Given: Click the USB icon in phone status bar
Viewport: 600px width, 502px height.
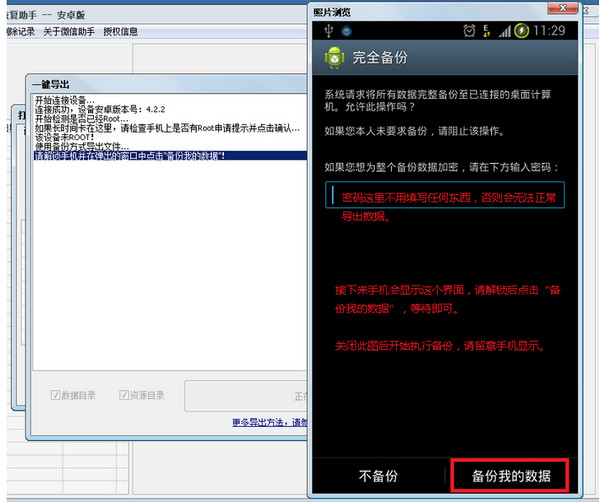Looking at the screenshot, I should point(328,31).
